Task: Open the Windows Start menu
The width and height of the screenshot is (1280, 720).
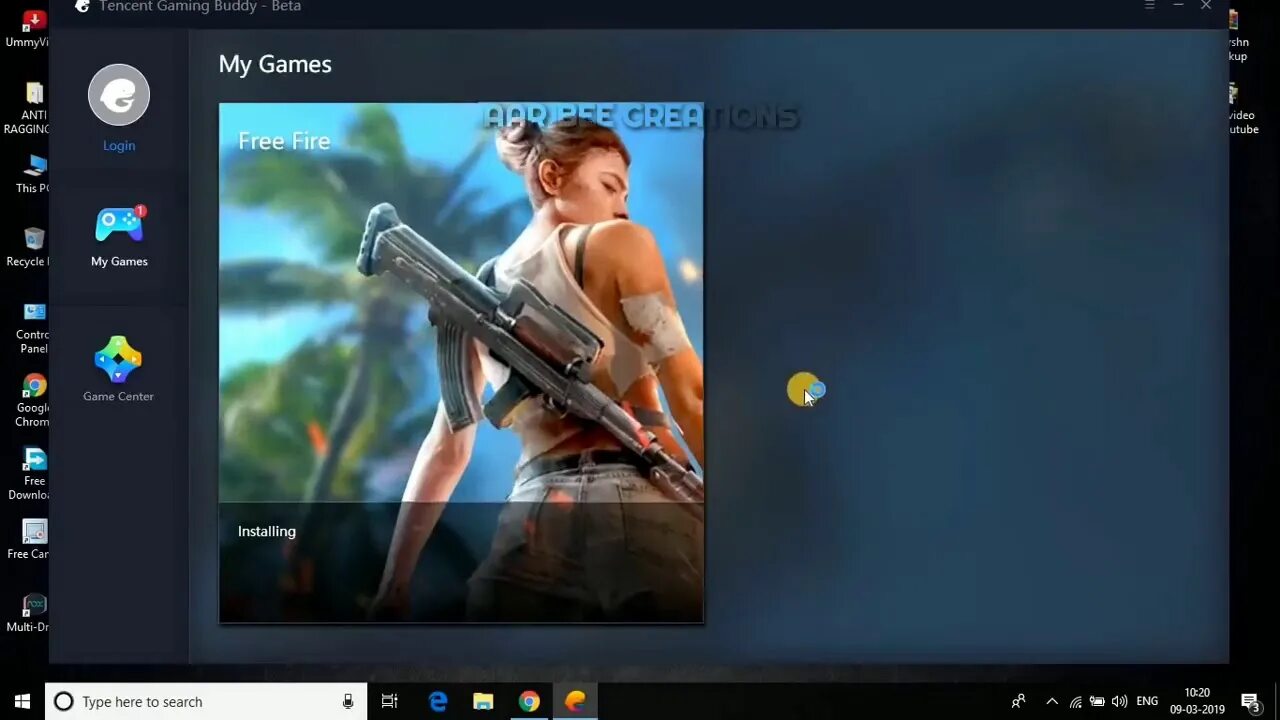Action: [22, 701]
